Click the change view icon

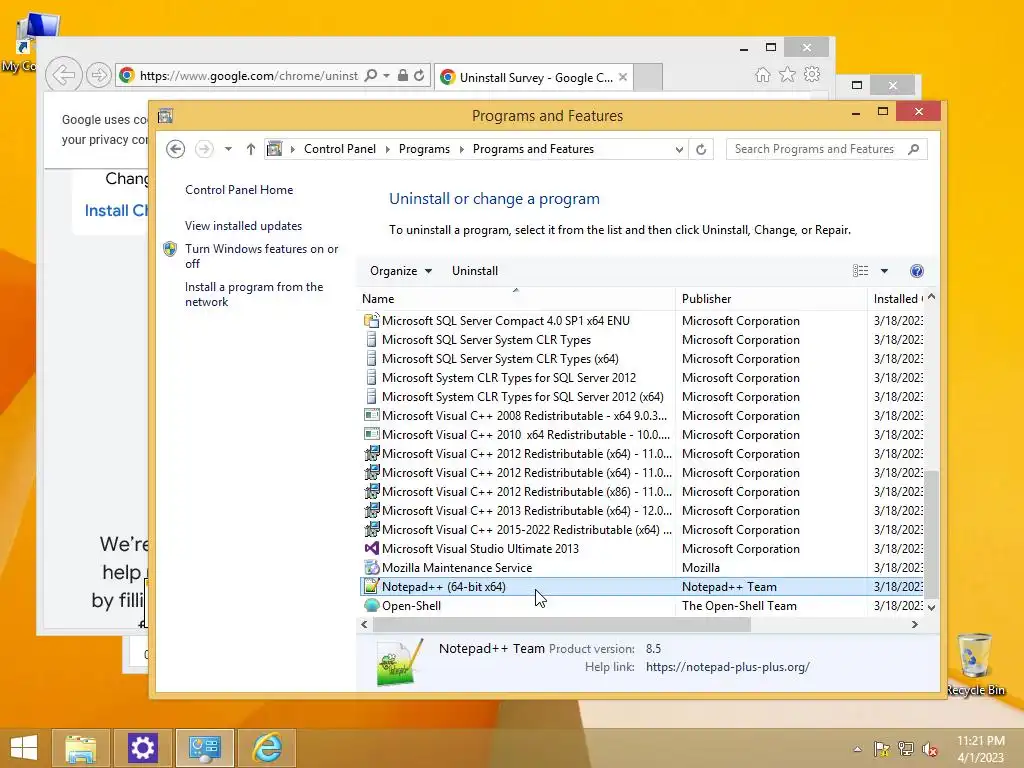point(861,271)
